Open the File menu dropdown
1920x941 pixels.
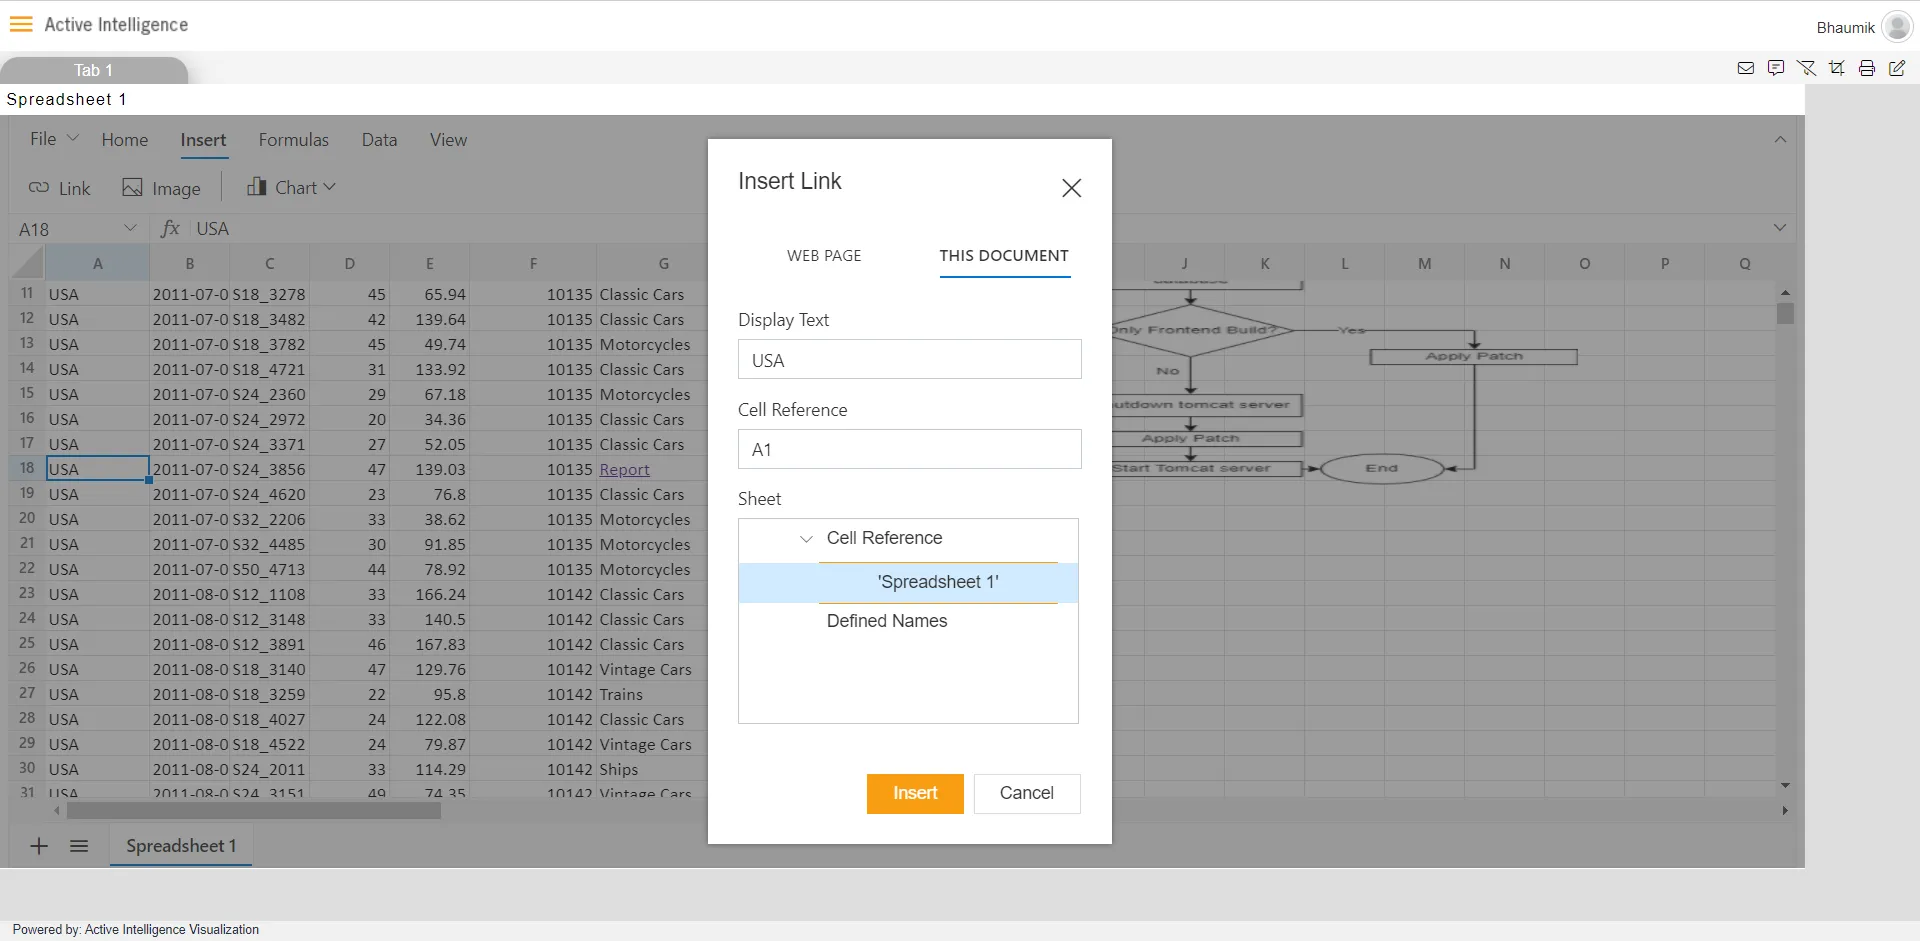tap(54, 139)
